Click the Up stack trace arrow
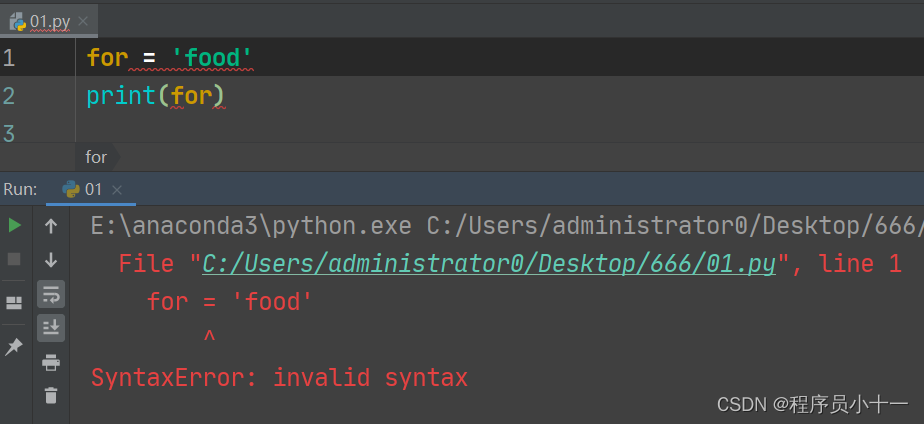This screenshot has width=924, height=424. 51,226
